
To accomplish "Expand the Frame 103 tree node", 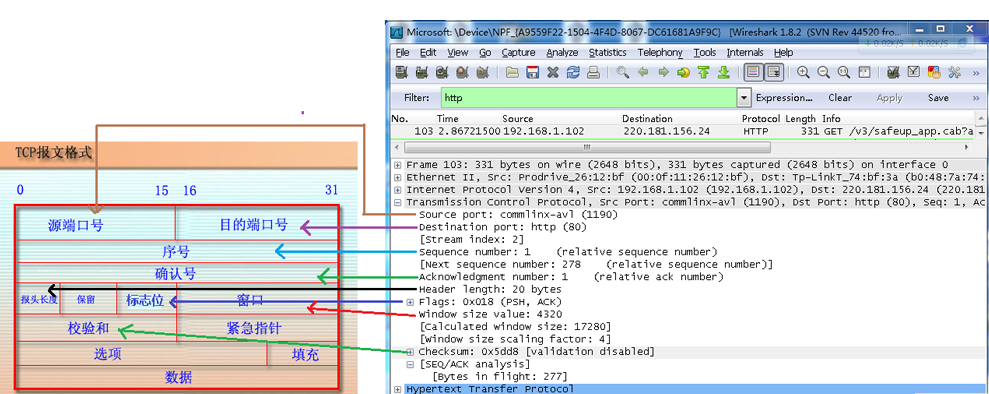I will 397,165.
